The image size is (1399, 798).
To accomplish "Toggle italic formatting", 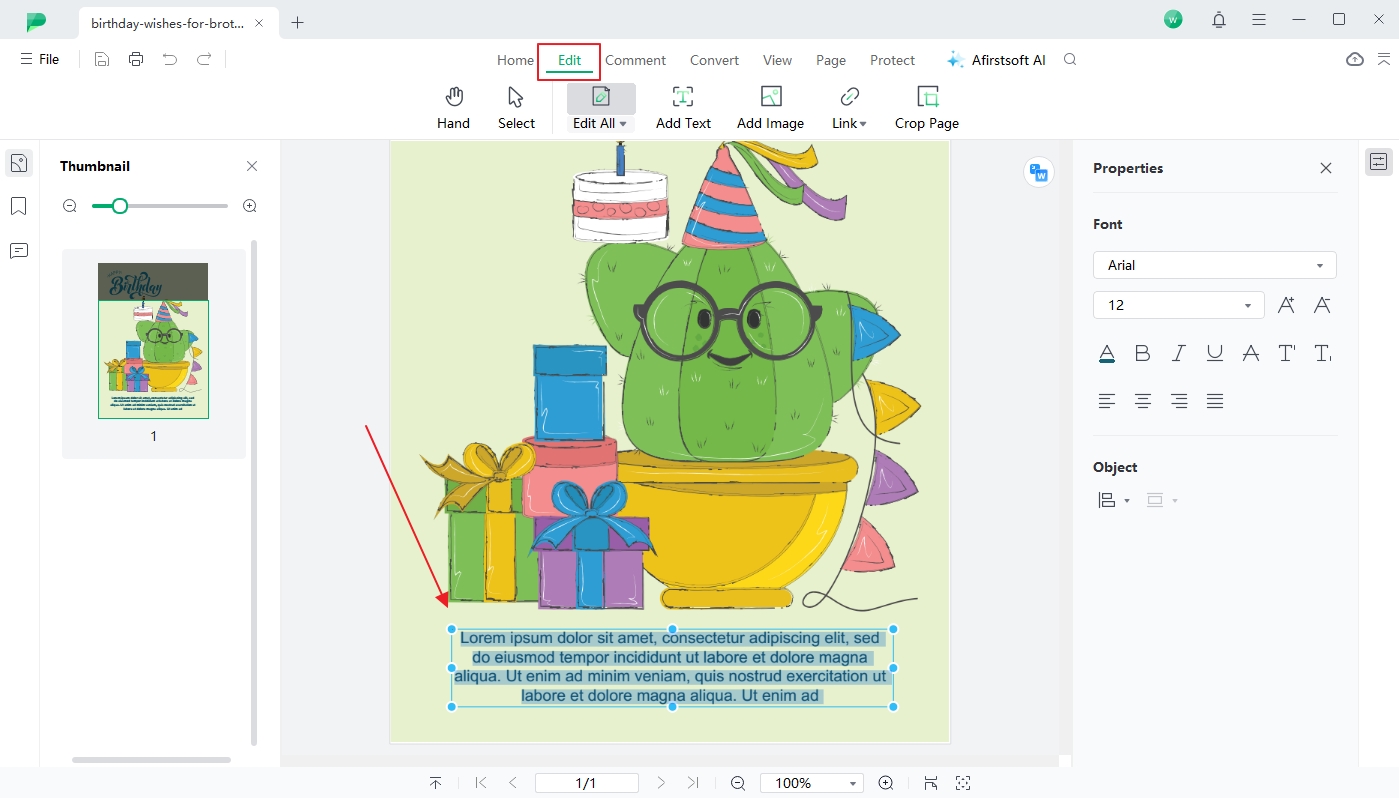I will coord(1179,353).
